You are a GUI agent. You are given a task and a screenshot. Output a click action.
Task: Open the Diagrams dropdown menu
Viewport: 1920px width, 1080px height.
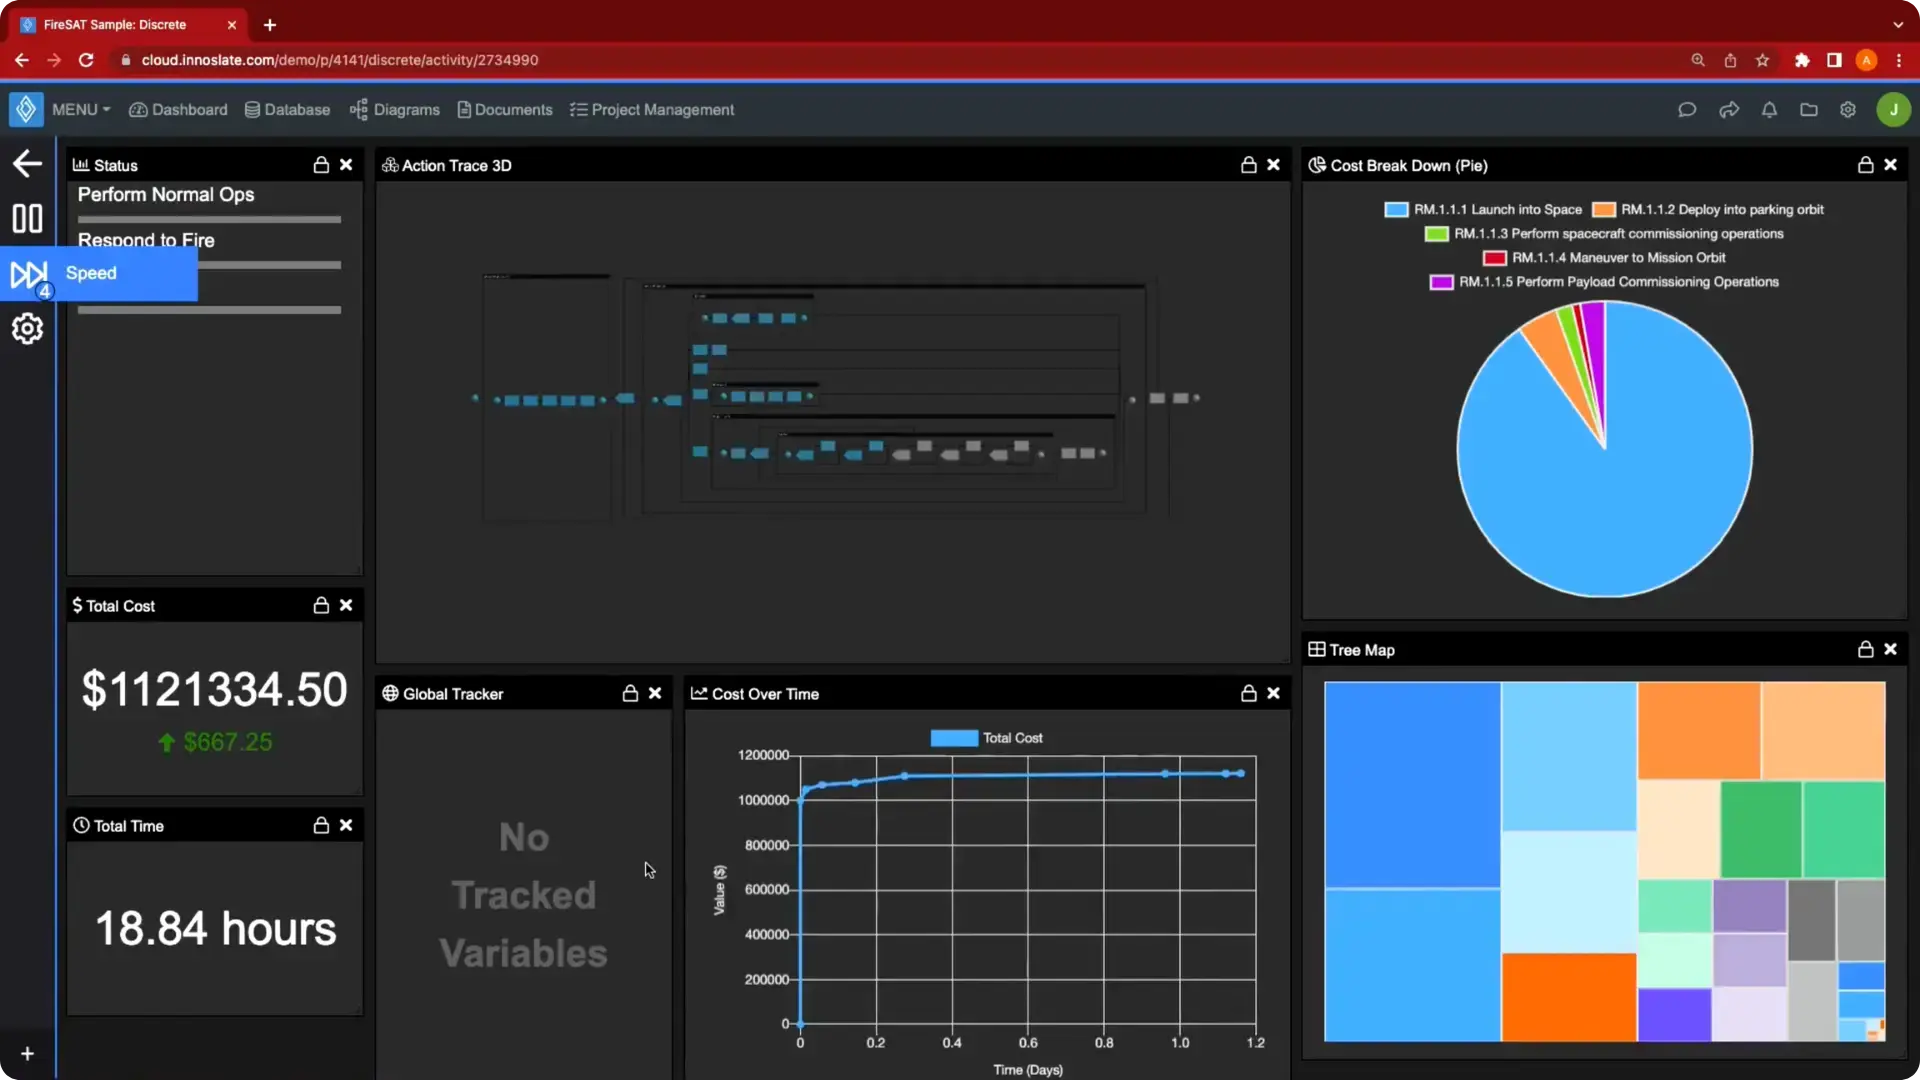click(395, 110)
